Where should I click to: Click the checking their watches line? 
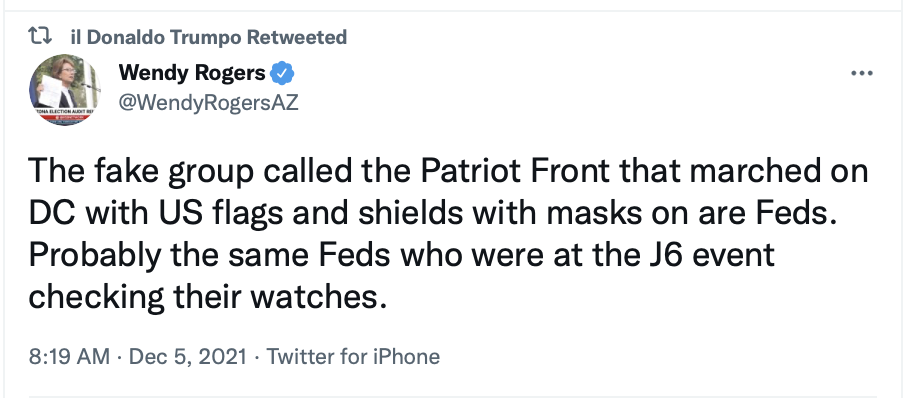coord(207,299)
